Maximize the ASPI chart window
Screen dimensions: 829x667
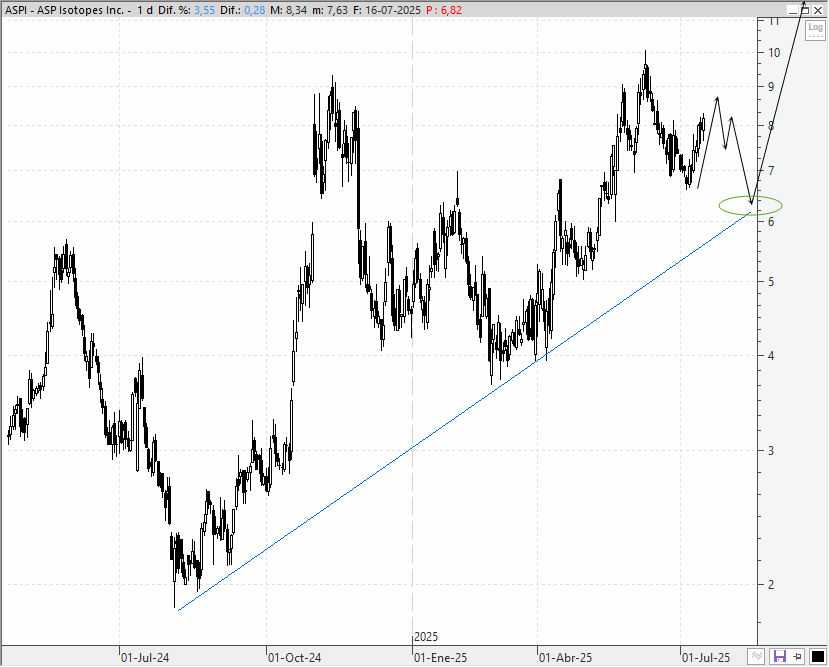coord(805,10)
